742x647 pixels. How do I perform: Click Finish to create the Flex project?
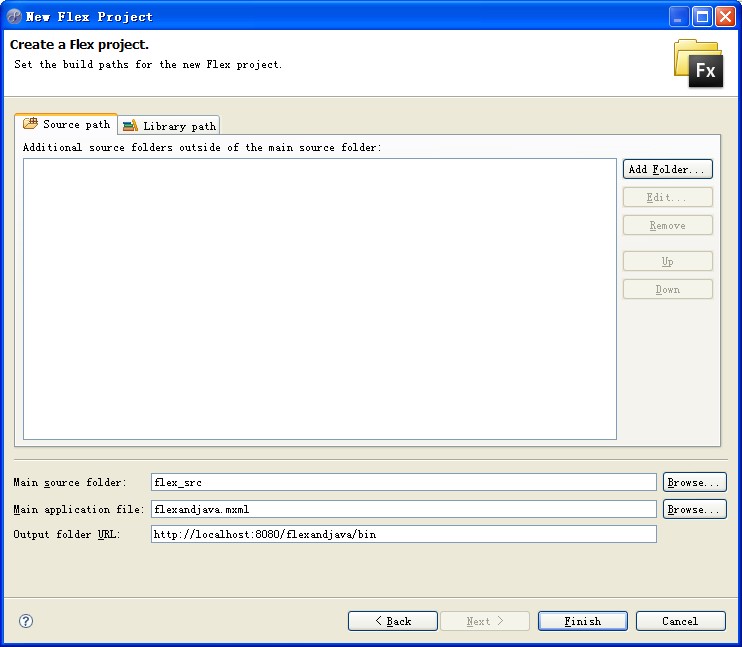coord(583,621)
